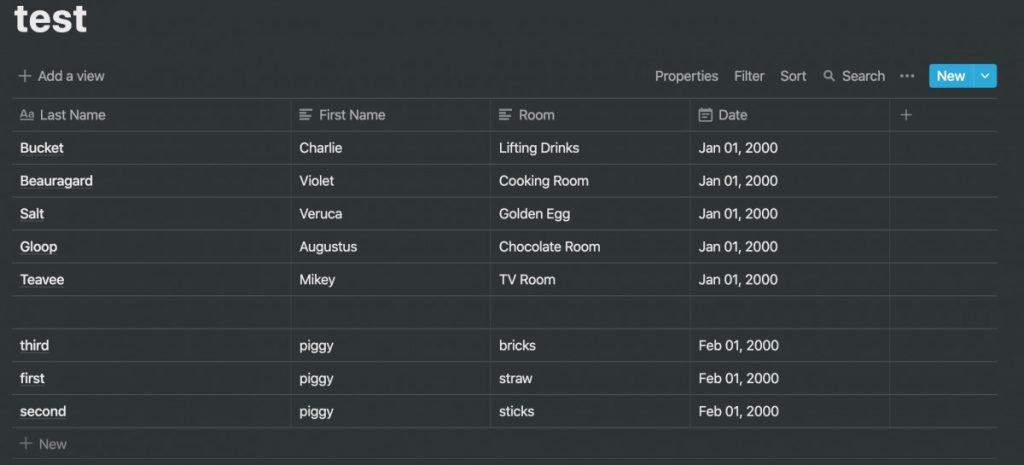Viewport: 1024px width, 465px height.
Task: Click the text icon beside Room header
Action: 505,115
